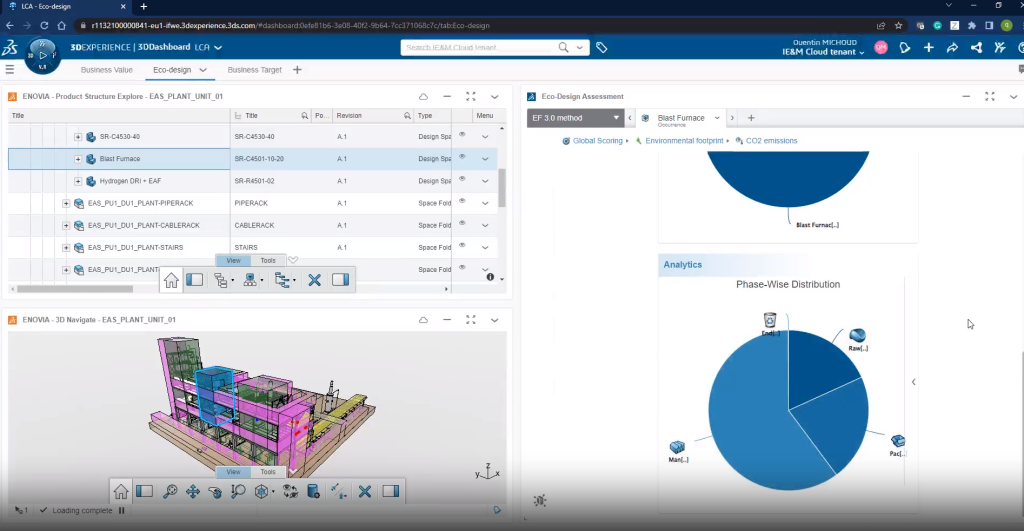The image size is (1024, 531).
Task: Add a new dashboard tab with plus
Action: pyautogui.click(x=297, y=70)
